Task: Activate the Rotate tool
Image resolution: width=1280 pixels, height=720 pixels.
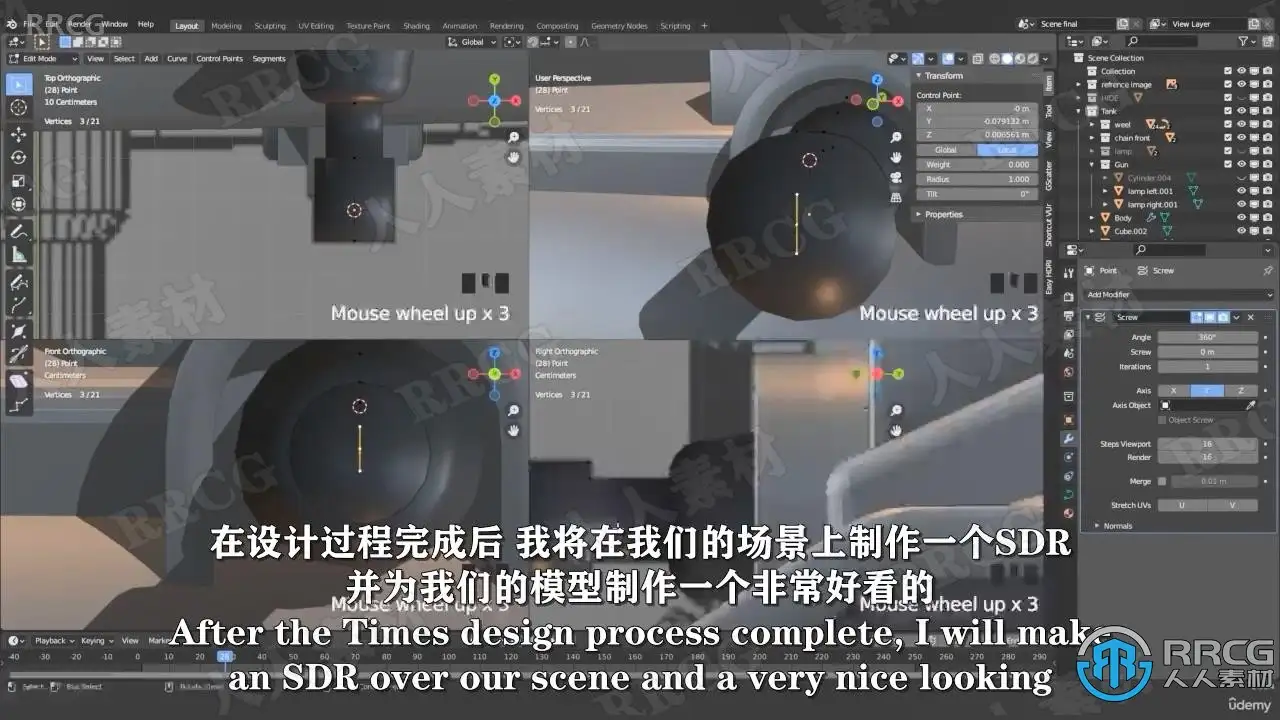Action: [18, 157]
